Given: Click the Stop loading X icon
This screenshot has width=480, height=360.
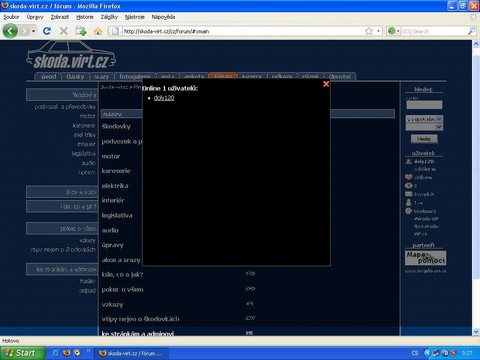Looking at the screenshot, I should pos(63,31).
